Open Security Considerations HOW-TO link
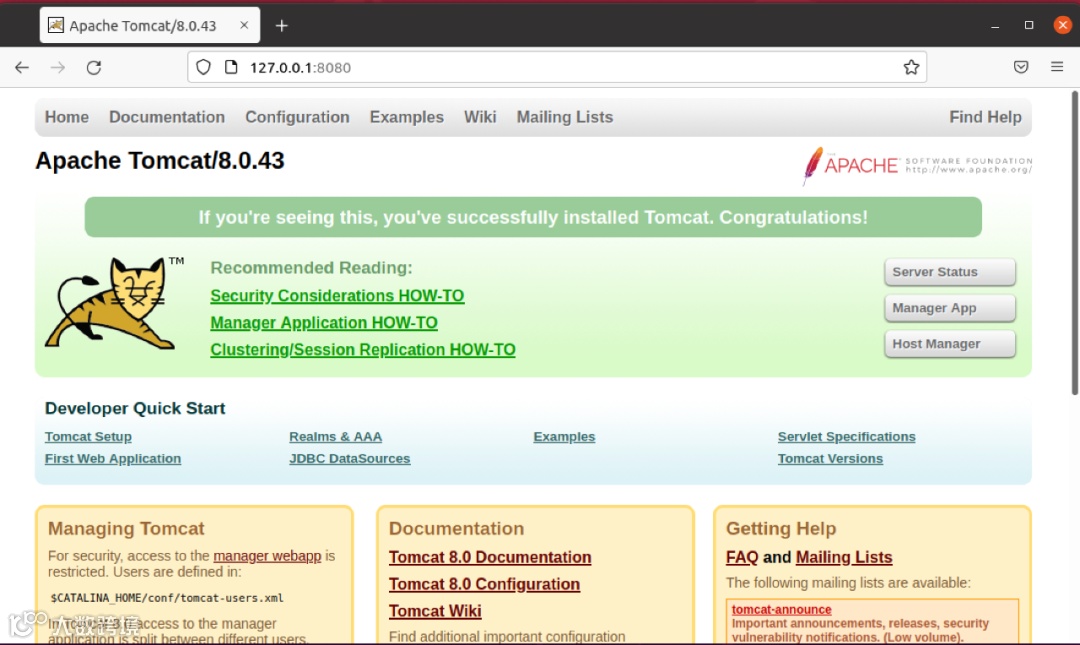The height and width of the screenshot is (645, 1080). point(338,296)
